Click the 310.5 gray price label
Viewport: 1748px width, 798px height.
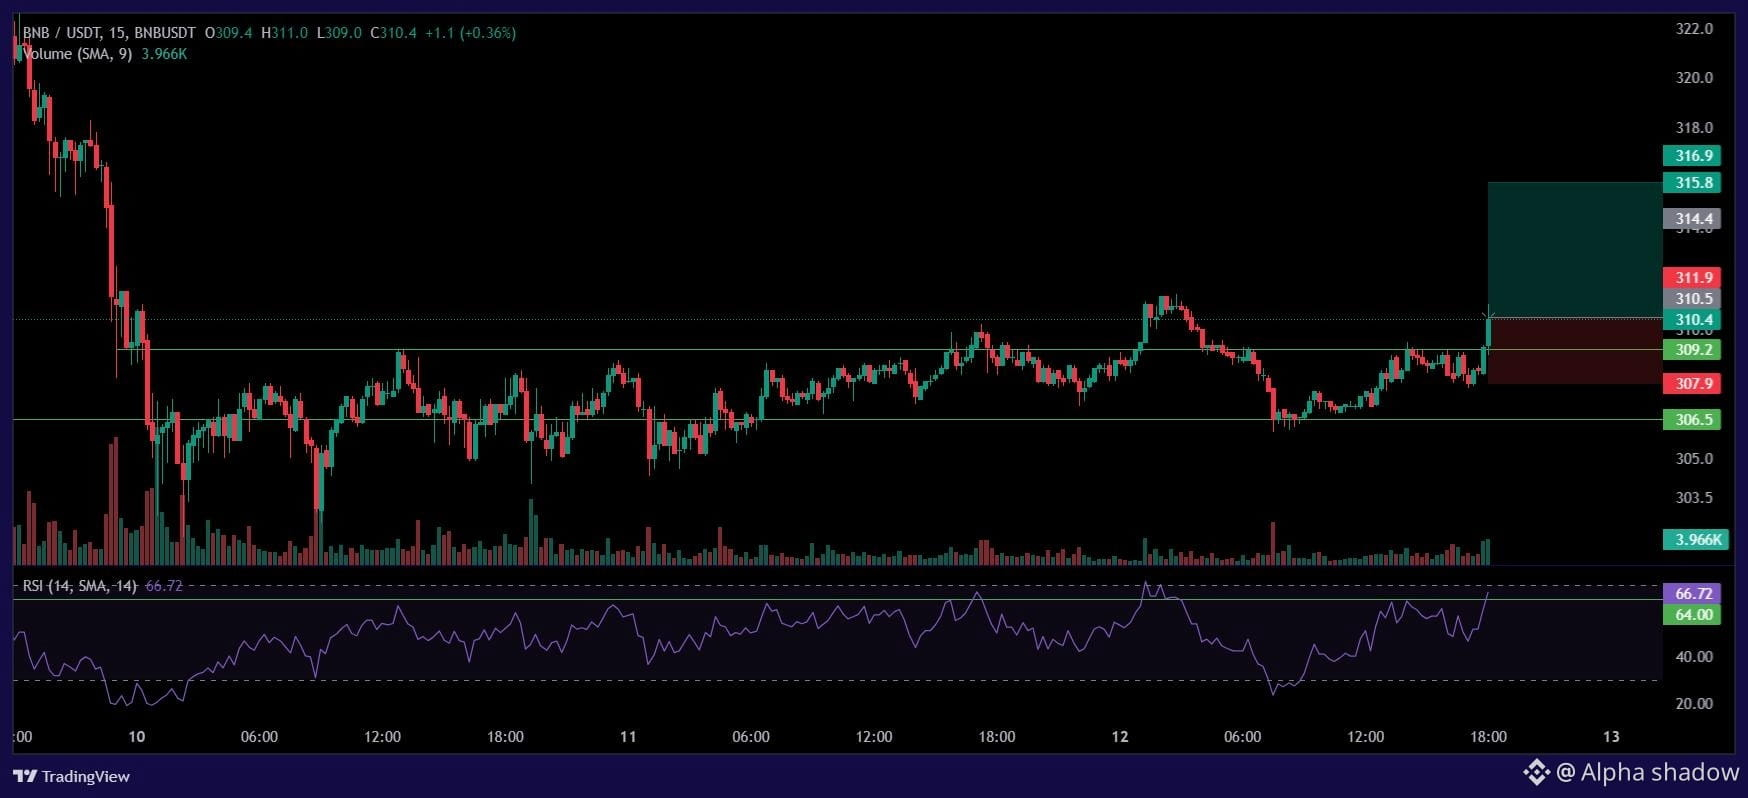tap(1692, 299)
